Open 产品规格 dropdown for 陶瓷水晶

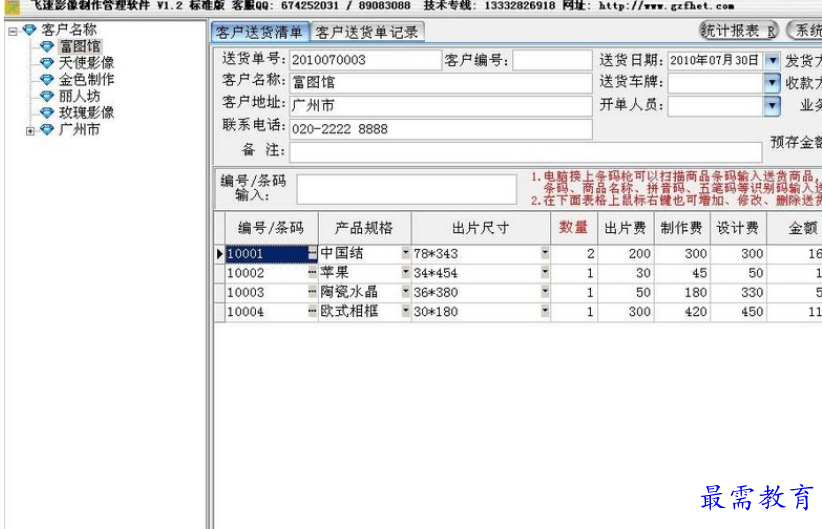(405, 292)
